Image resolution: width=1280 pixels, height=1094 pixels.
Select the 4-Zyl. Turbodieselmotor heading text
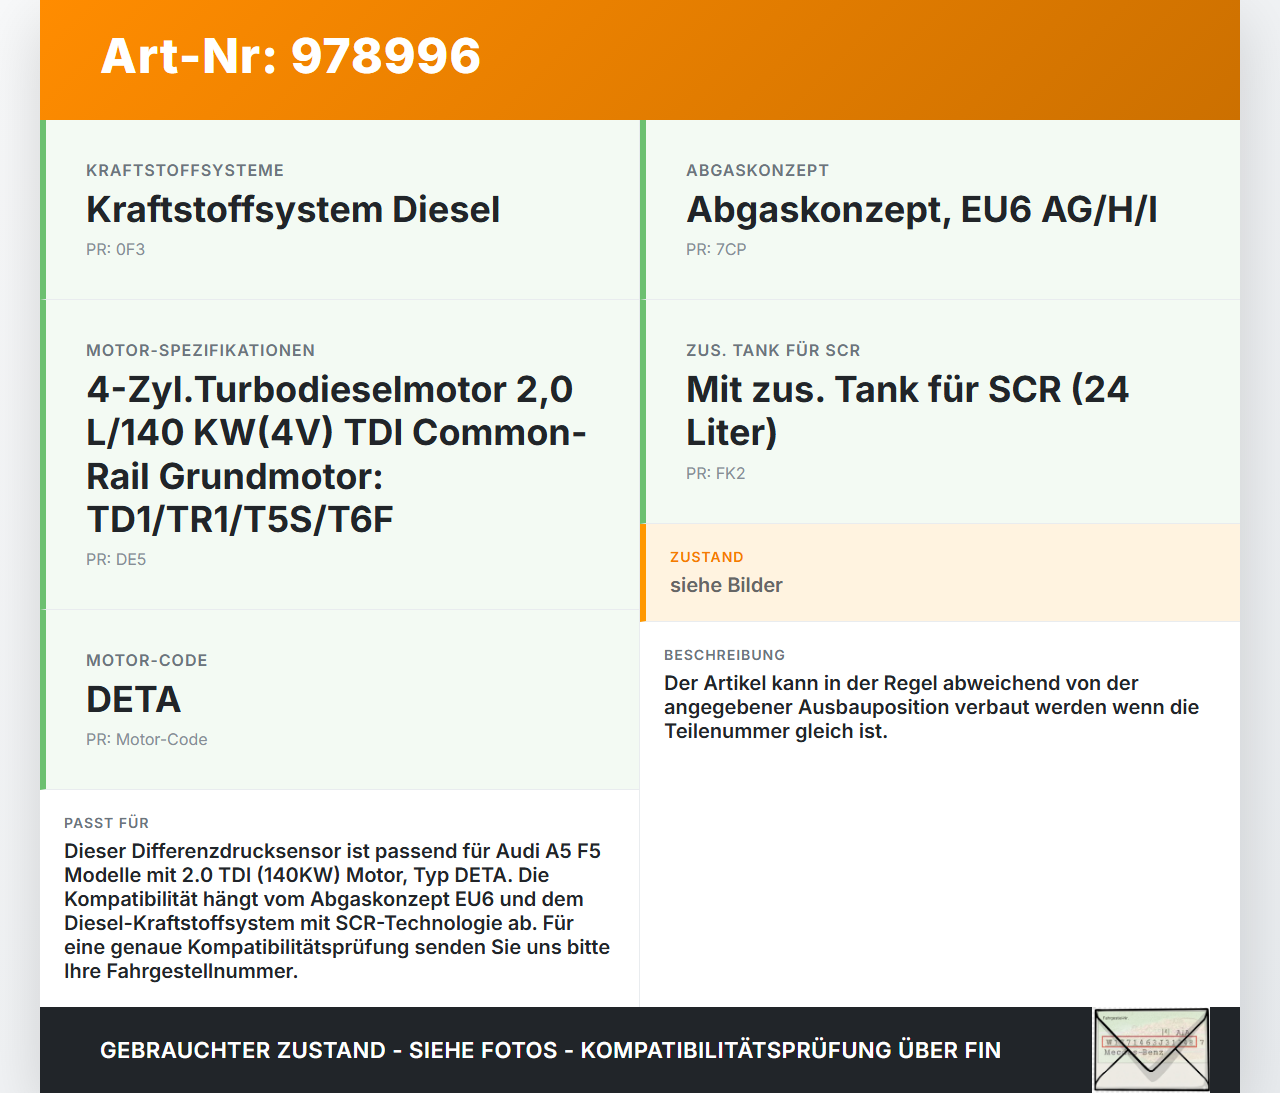pyautogui.click(x=337, y=453)
